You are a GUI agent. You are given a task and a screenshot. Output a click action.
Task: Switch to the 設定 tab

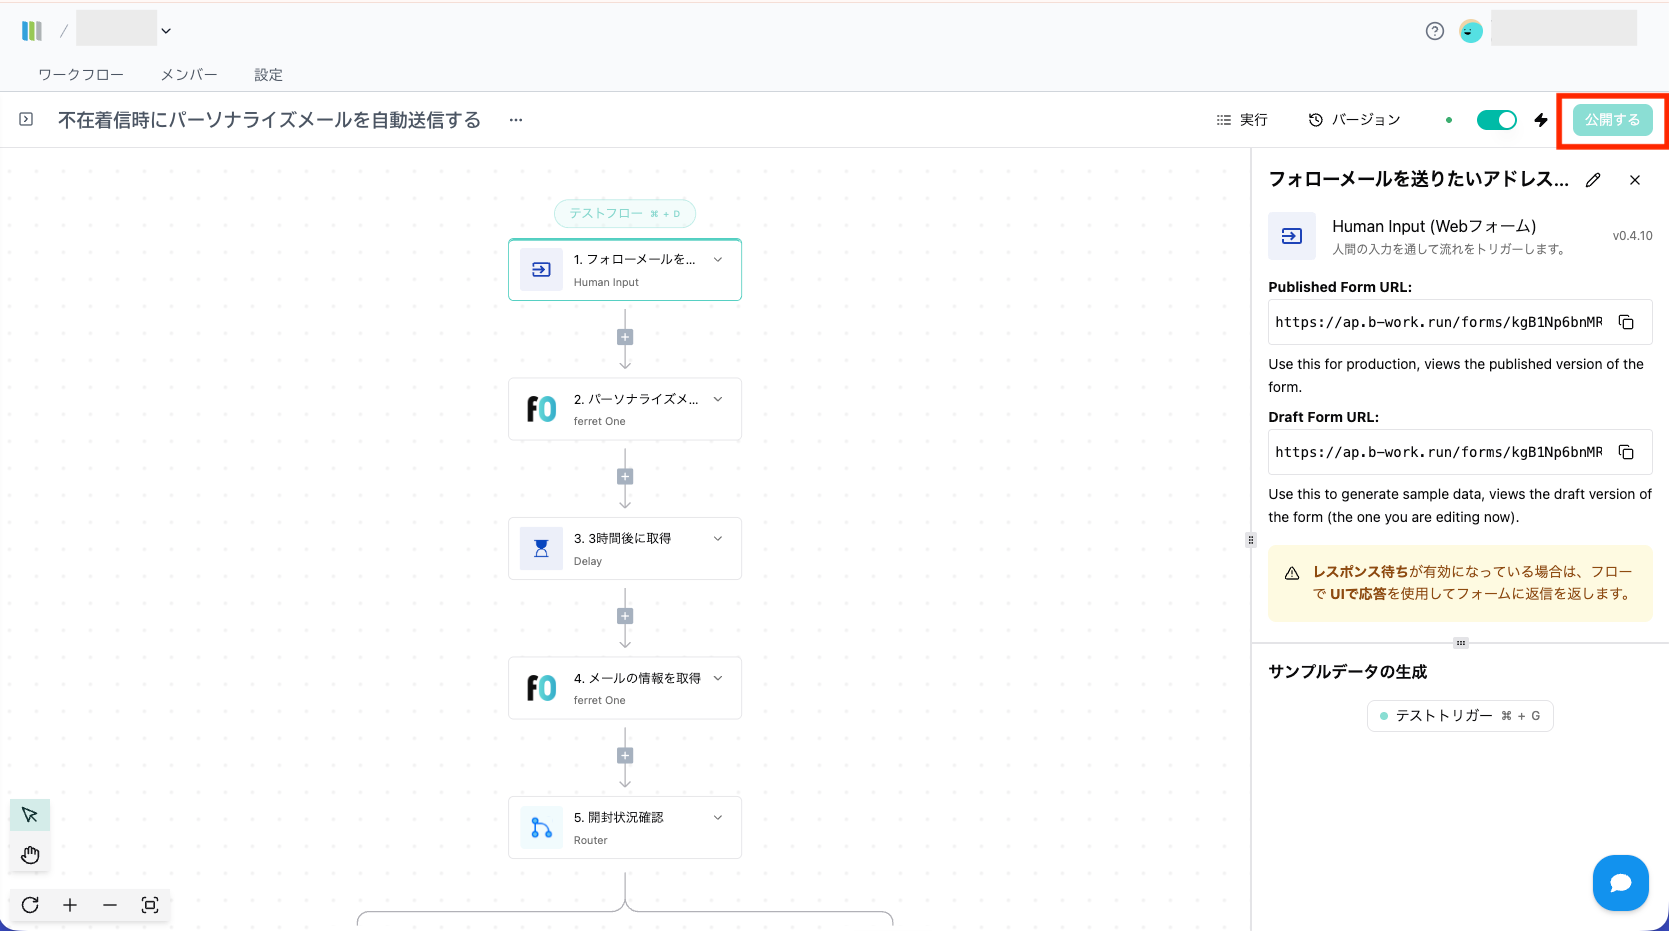coord(268,75)
